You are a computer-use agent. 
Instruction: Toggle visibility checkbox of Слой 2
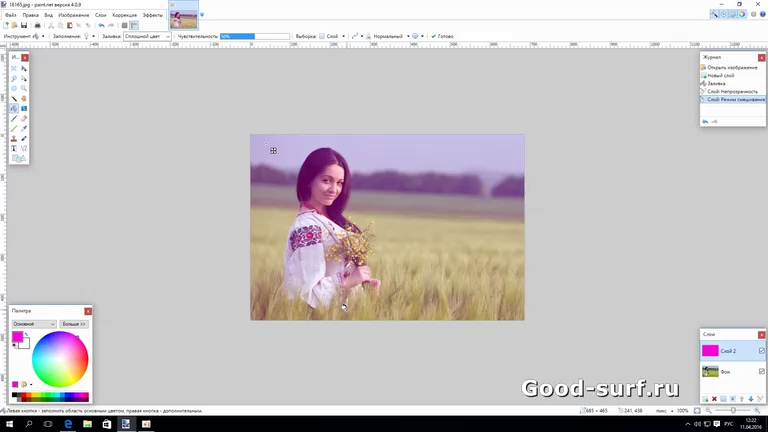coord(762,351)
